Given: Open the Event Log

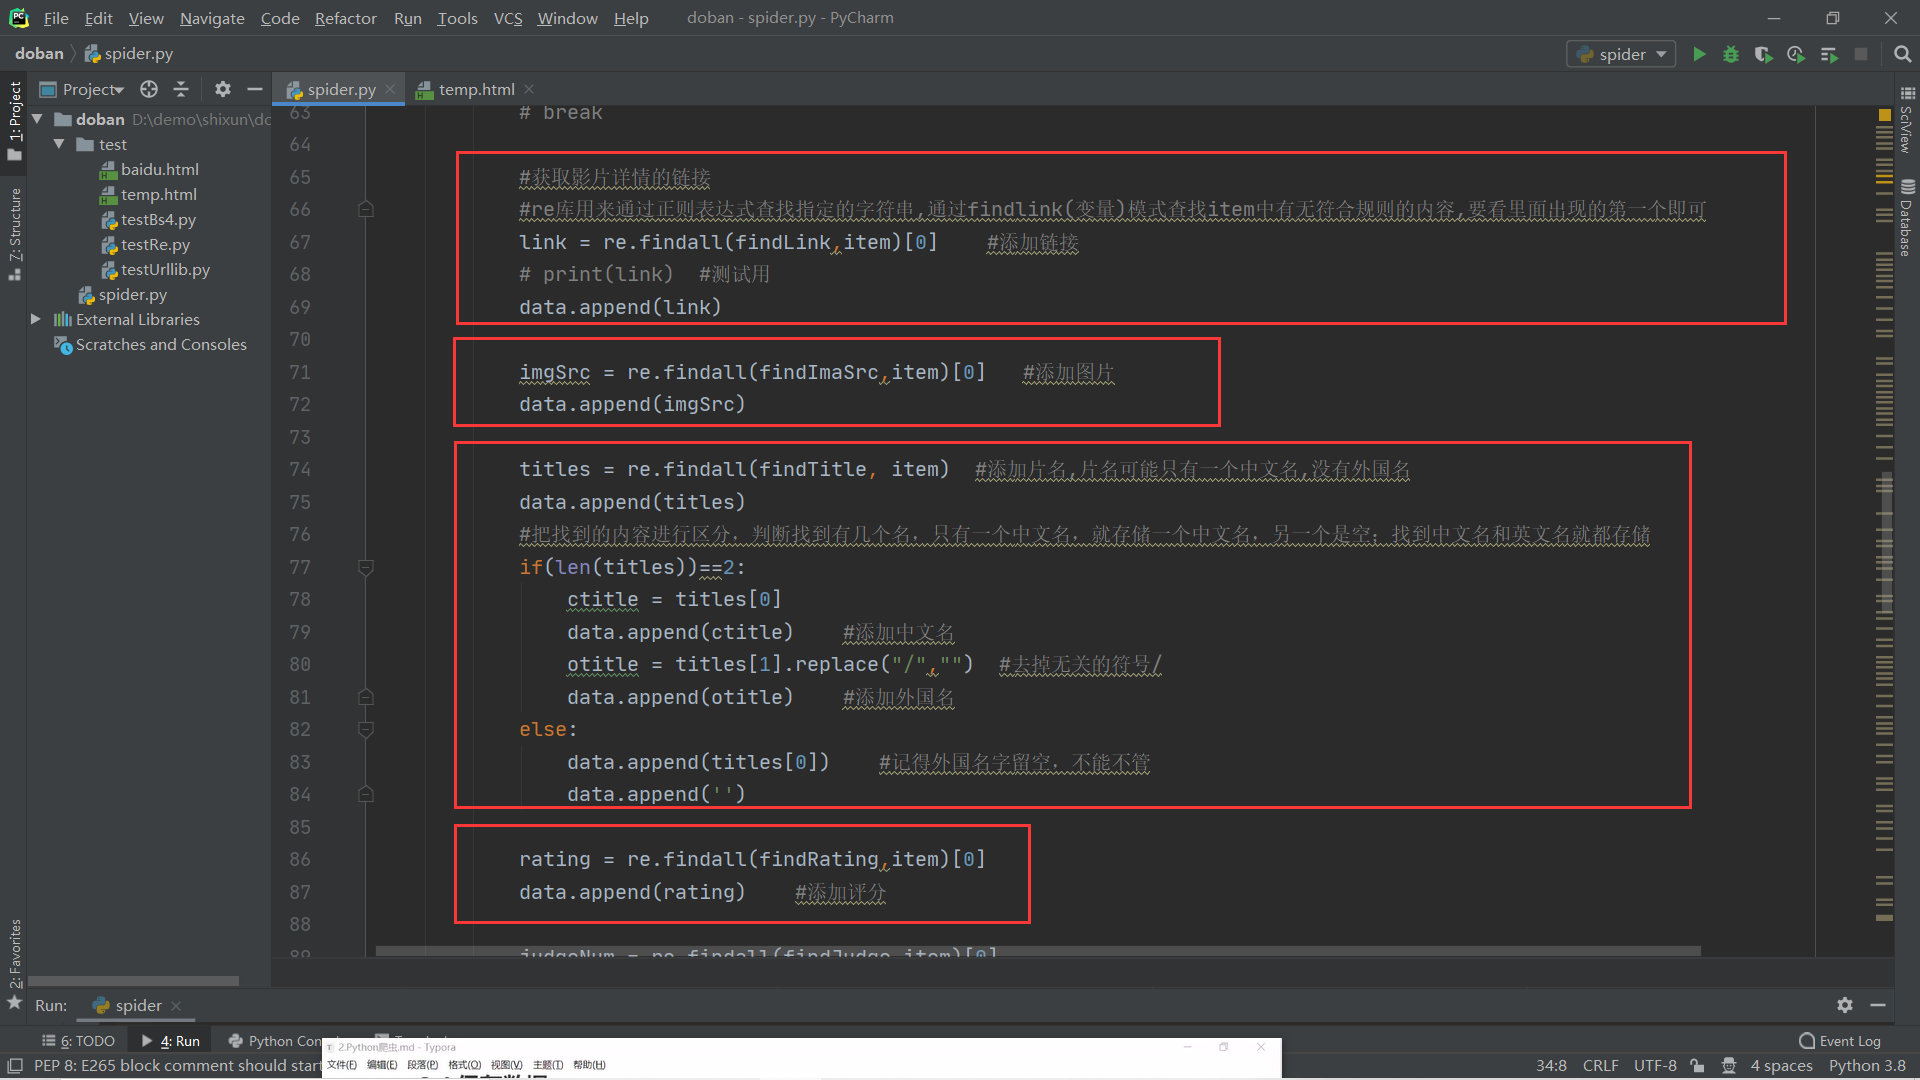Looking at the screenshot, I should click(x=1840, y=1041).
